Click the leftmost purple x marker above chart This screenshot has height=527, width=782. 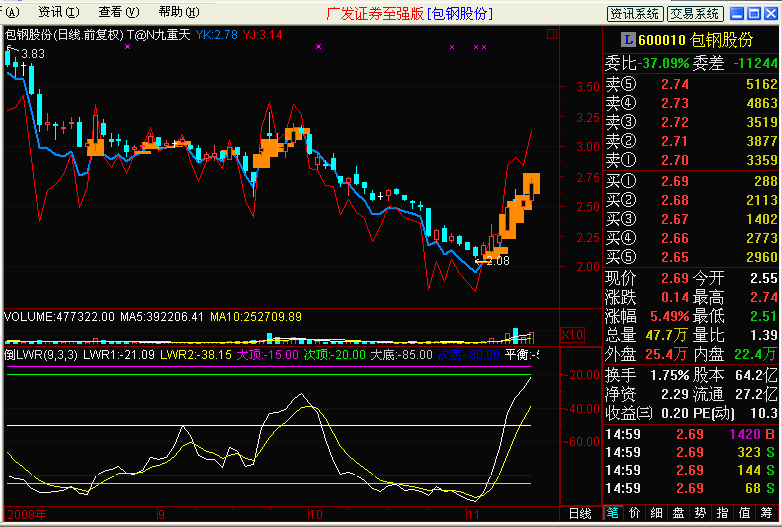coord(128,46)
